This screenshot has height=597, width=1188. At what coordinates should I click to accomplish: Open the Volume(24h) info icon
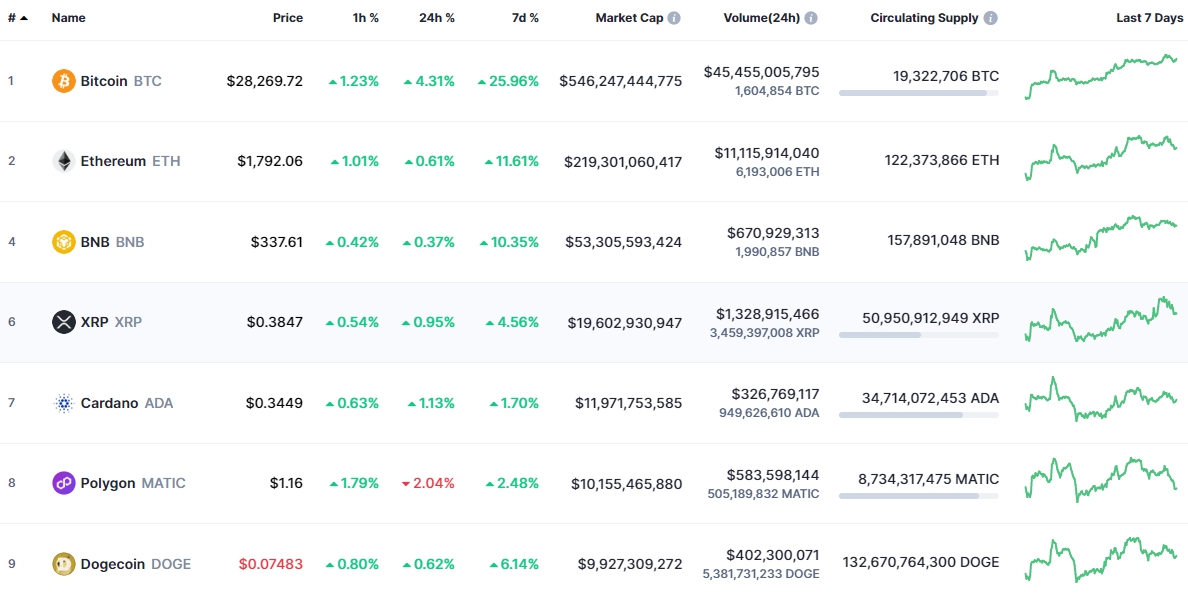coord(811,18)
